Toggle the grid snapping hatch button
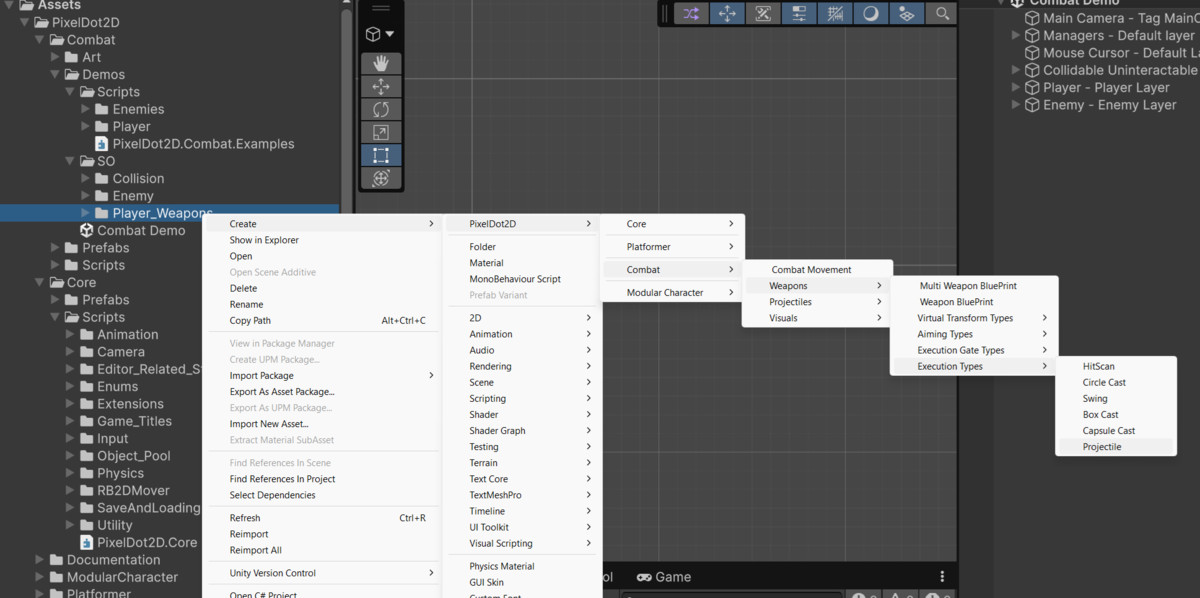 click(835, 13)
